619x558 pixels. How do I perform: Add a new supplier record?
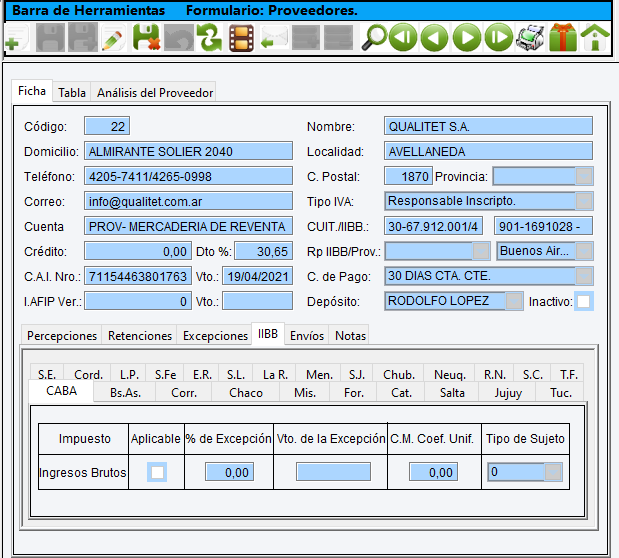point(17,38)
